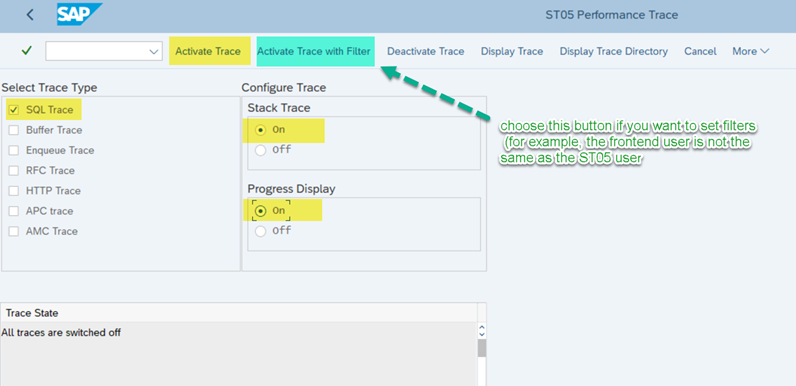
Task: Enable HTTP Trace
Action: (14, 191)
